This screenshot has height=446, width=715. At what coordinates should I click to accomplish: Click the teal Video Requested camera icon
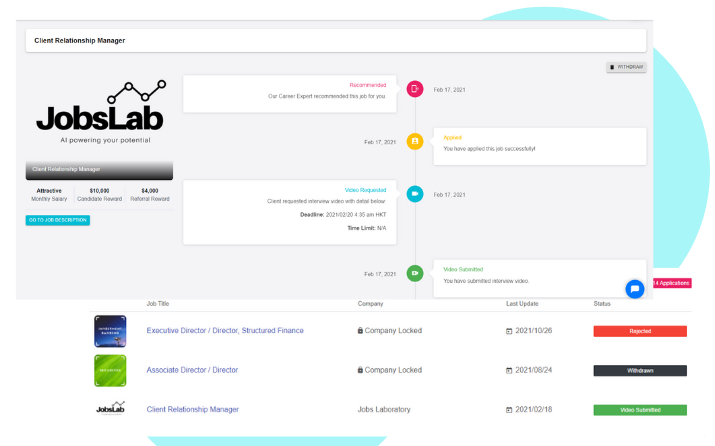click(415, 194)
